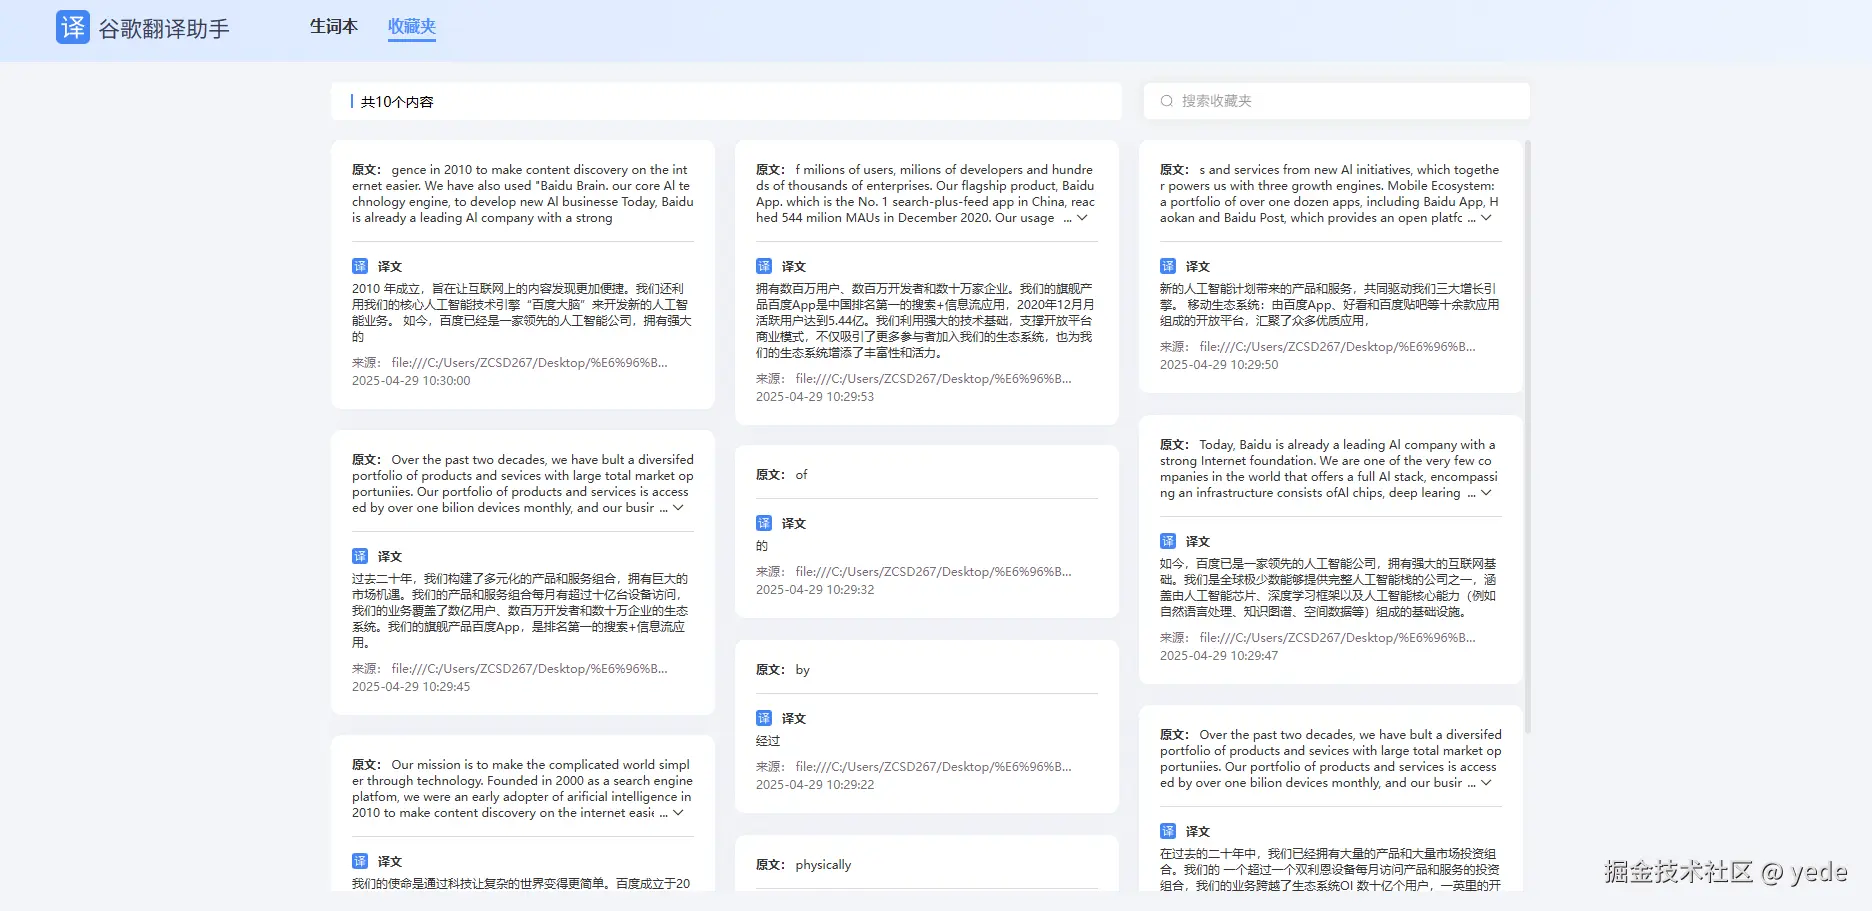Expand the truncated text on the 'Our mission' card
The image size is (1872, 911).
(x=678, y=813)
